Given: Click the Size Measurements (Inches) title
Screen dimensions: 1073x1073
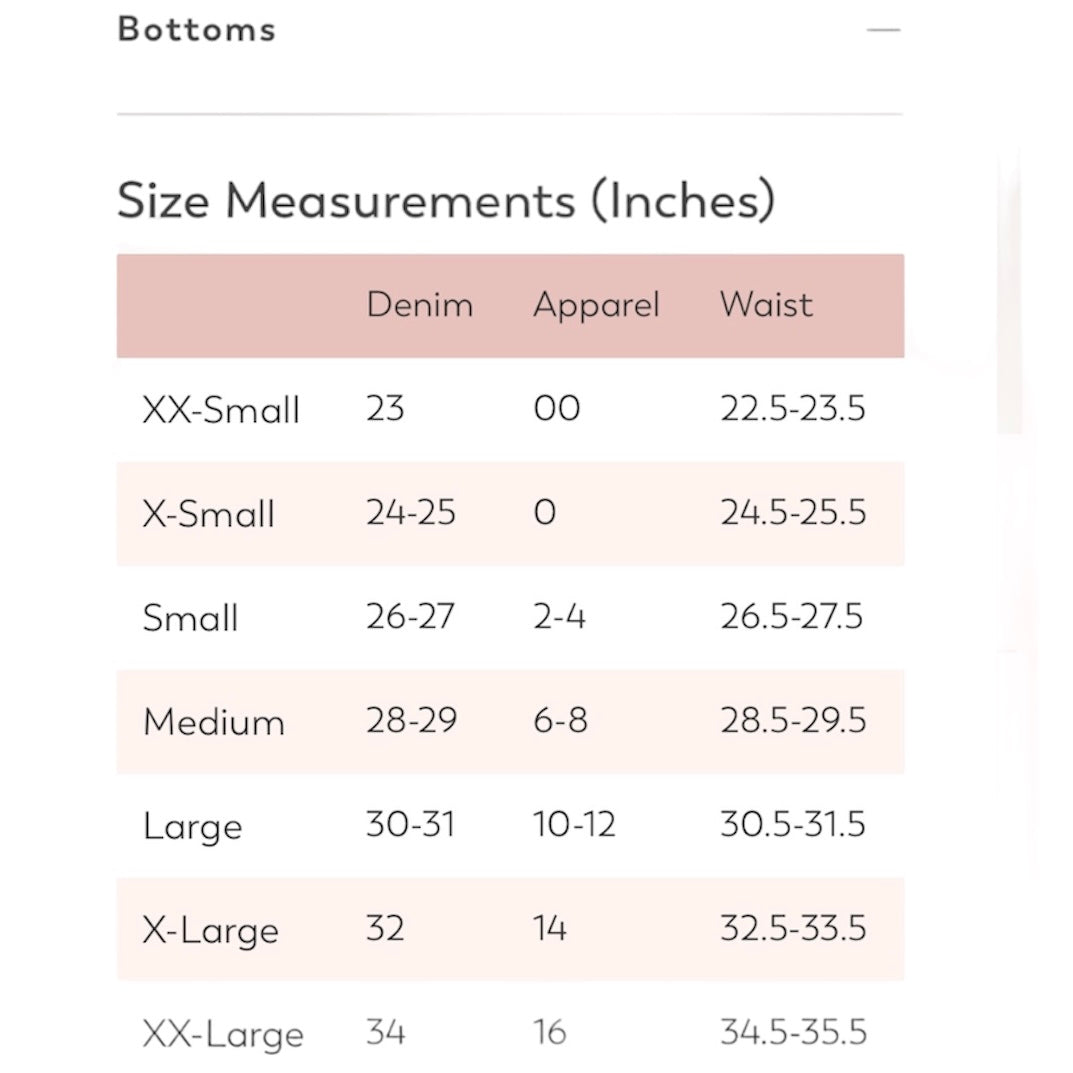Looking at the screenshot, I should (x=446, y=200).
